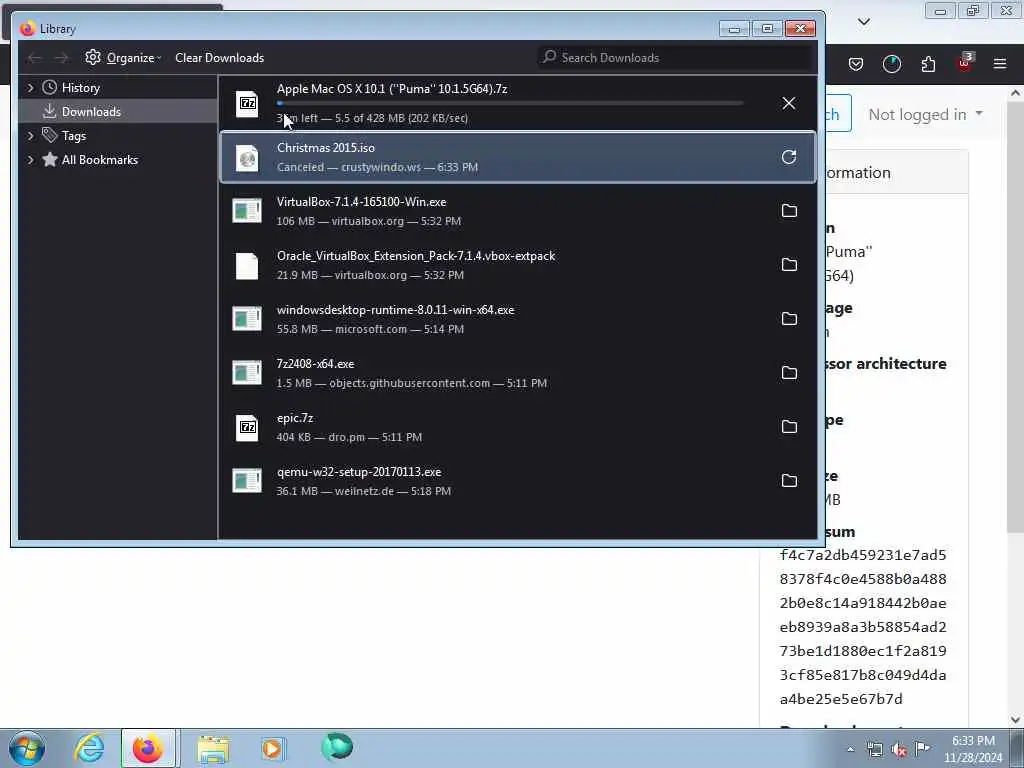Open Firefox Pocket in browser toolbar
The width and height of the screenshot is (1024, 768).
pyautogui.click(x=856, y=64)
